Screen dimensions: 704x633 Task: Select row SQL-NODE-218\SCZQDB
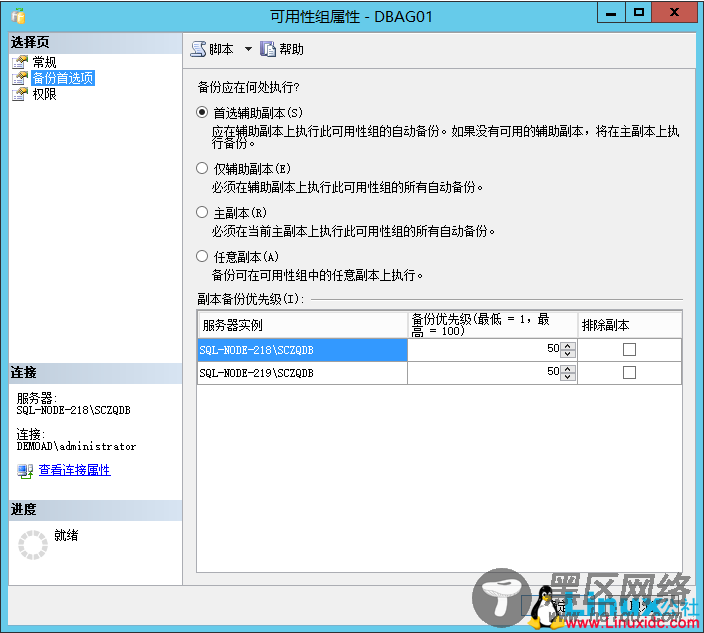coord(302,350)
